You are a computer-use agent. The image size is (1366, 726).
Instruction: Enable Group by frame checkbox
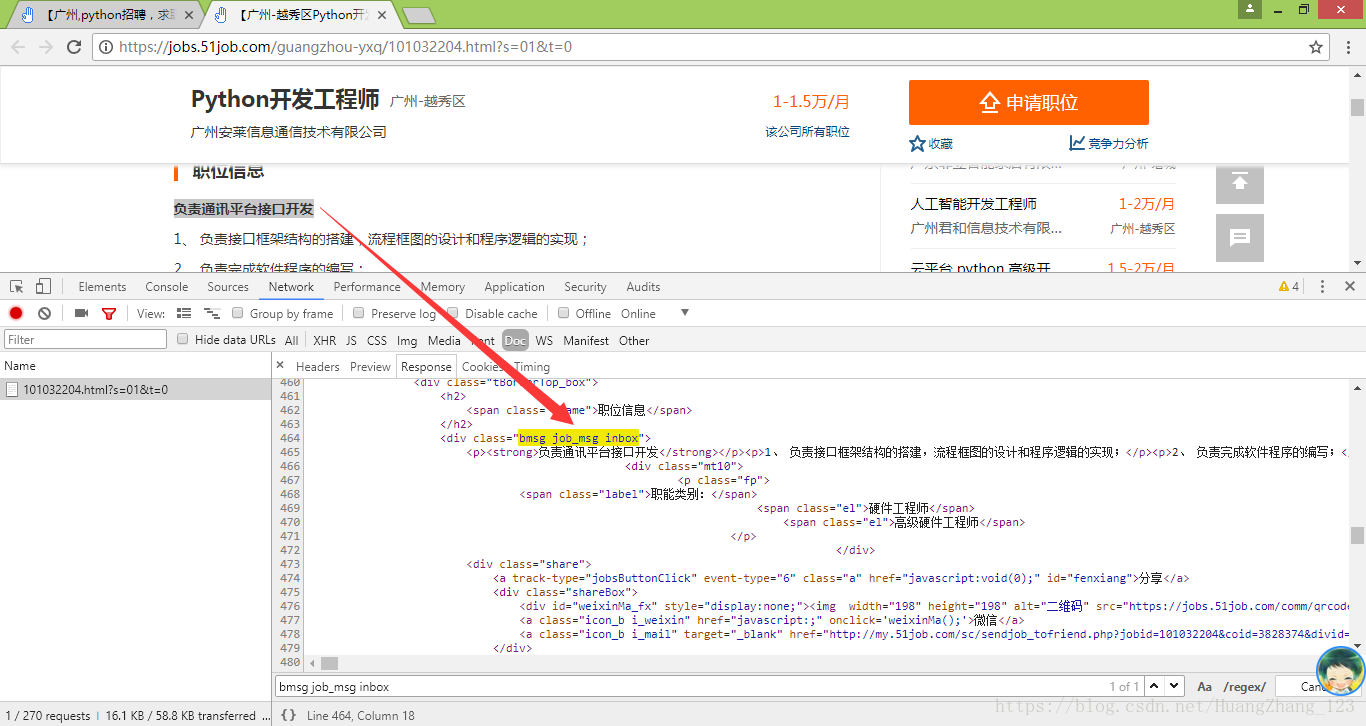pyautogui.click(x=238, y=313)
